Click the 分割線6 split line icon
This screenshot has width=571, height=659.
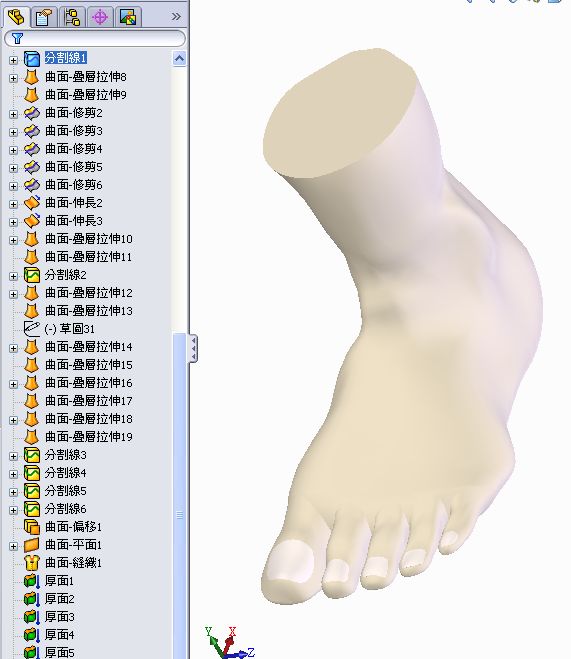(32, 509)
